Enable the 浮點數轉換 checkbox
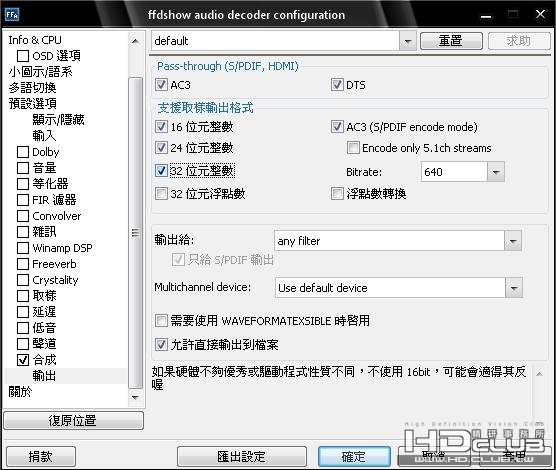The height and width of the screenshot is (470, 556). pos(337,194)
